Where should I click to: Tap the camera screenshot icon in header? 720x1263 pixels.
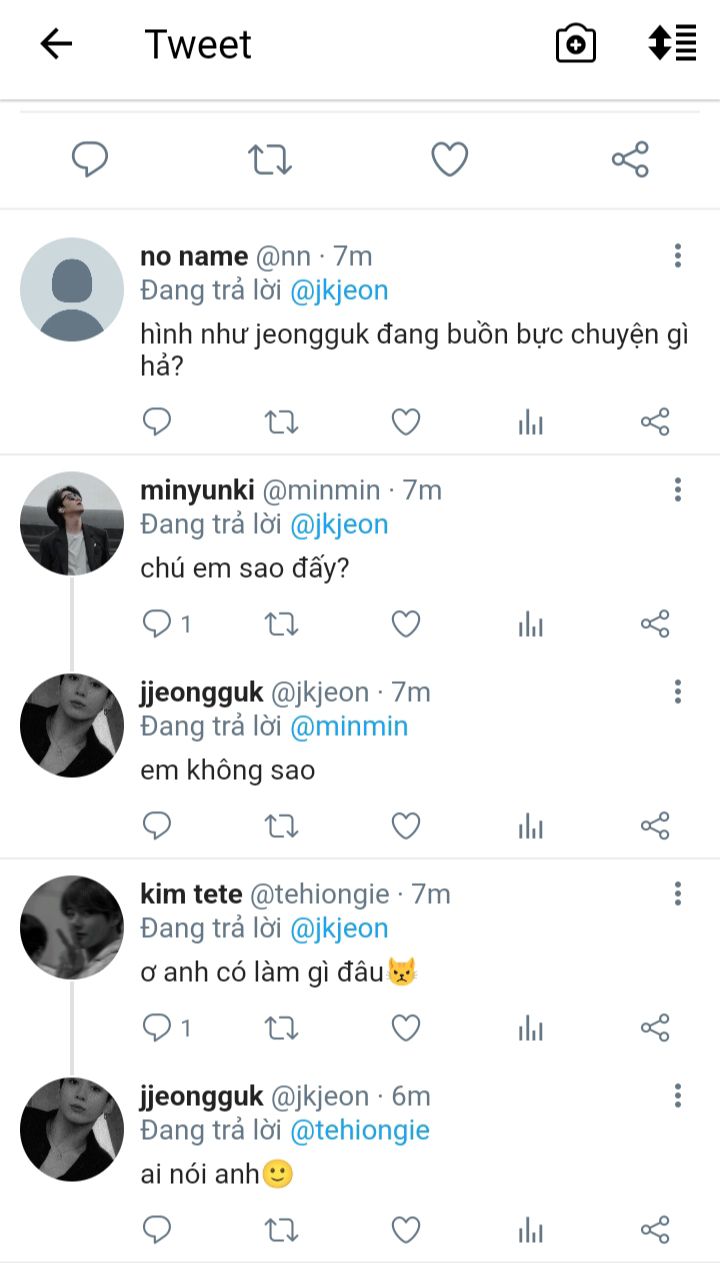click(x=576, y=44)
